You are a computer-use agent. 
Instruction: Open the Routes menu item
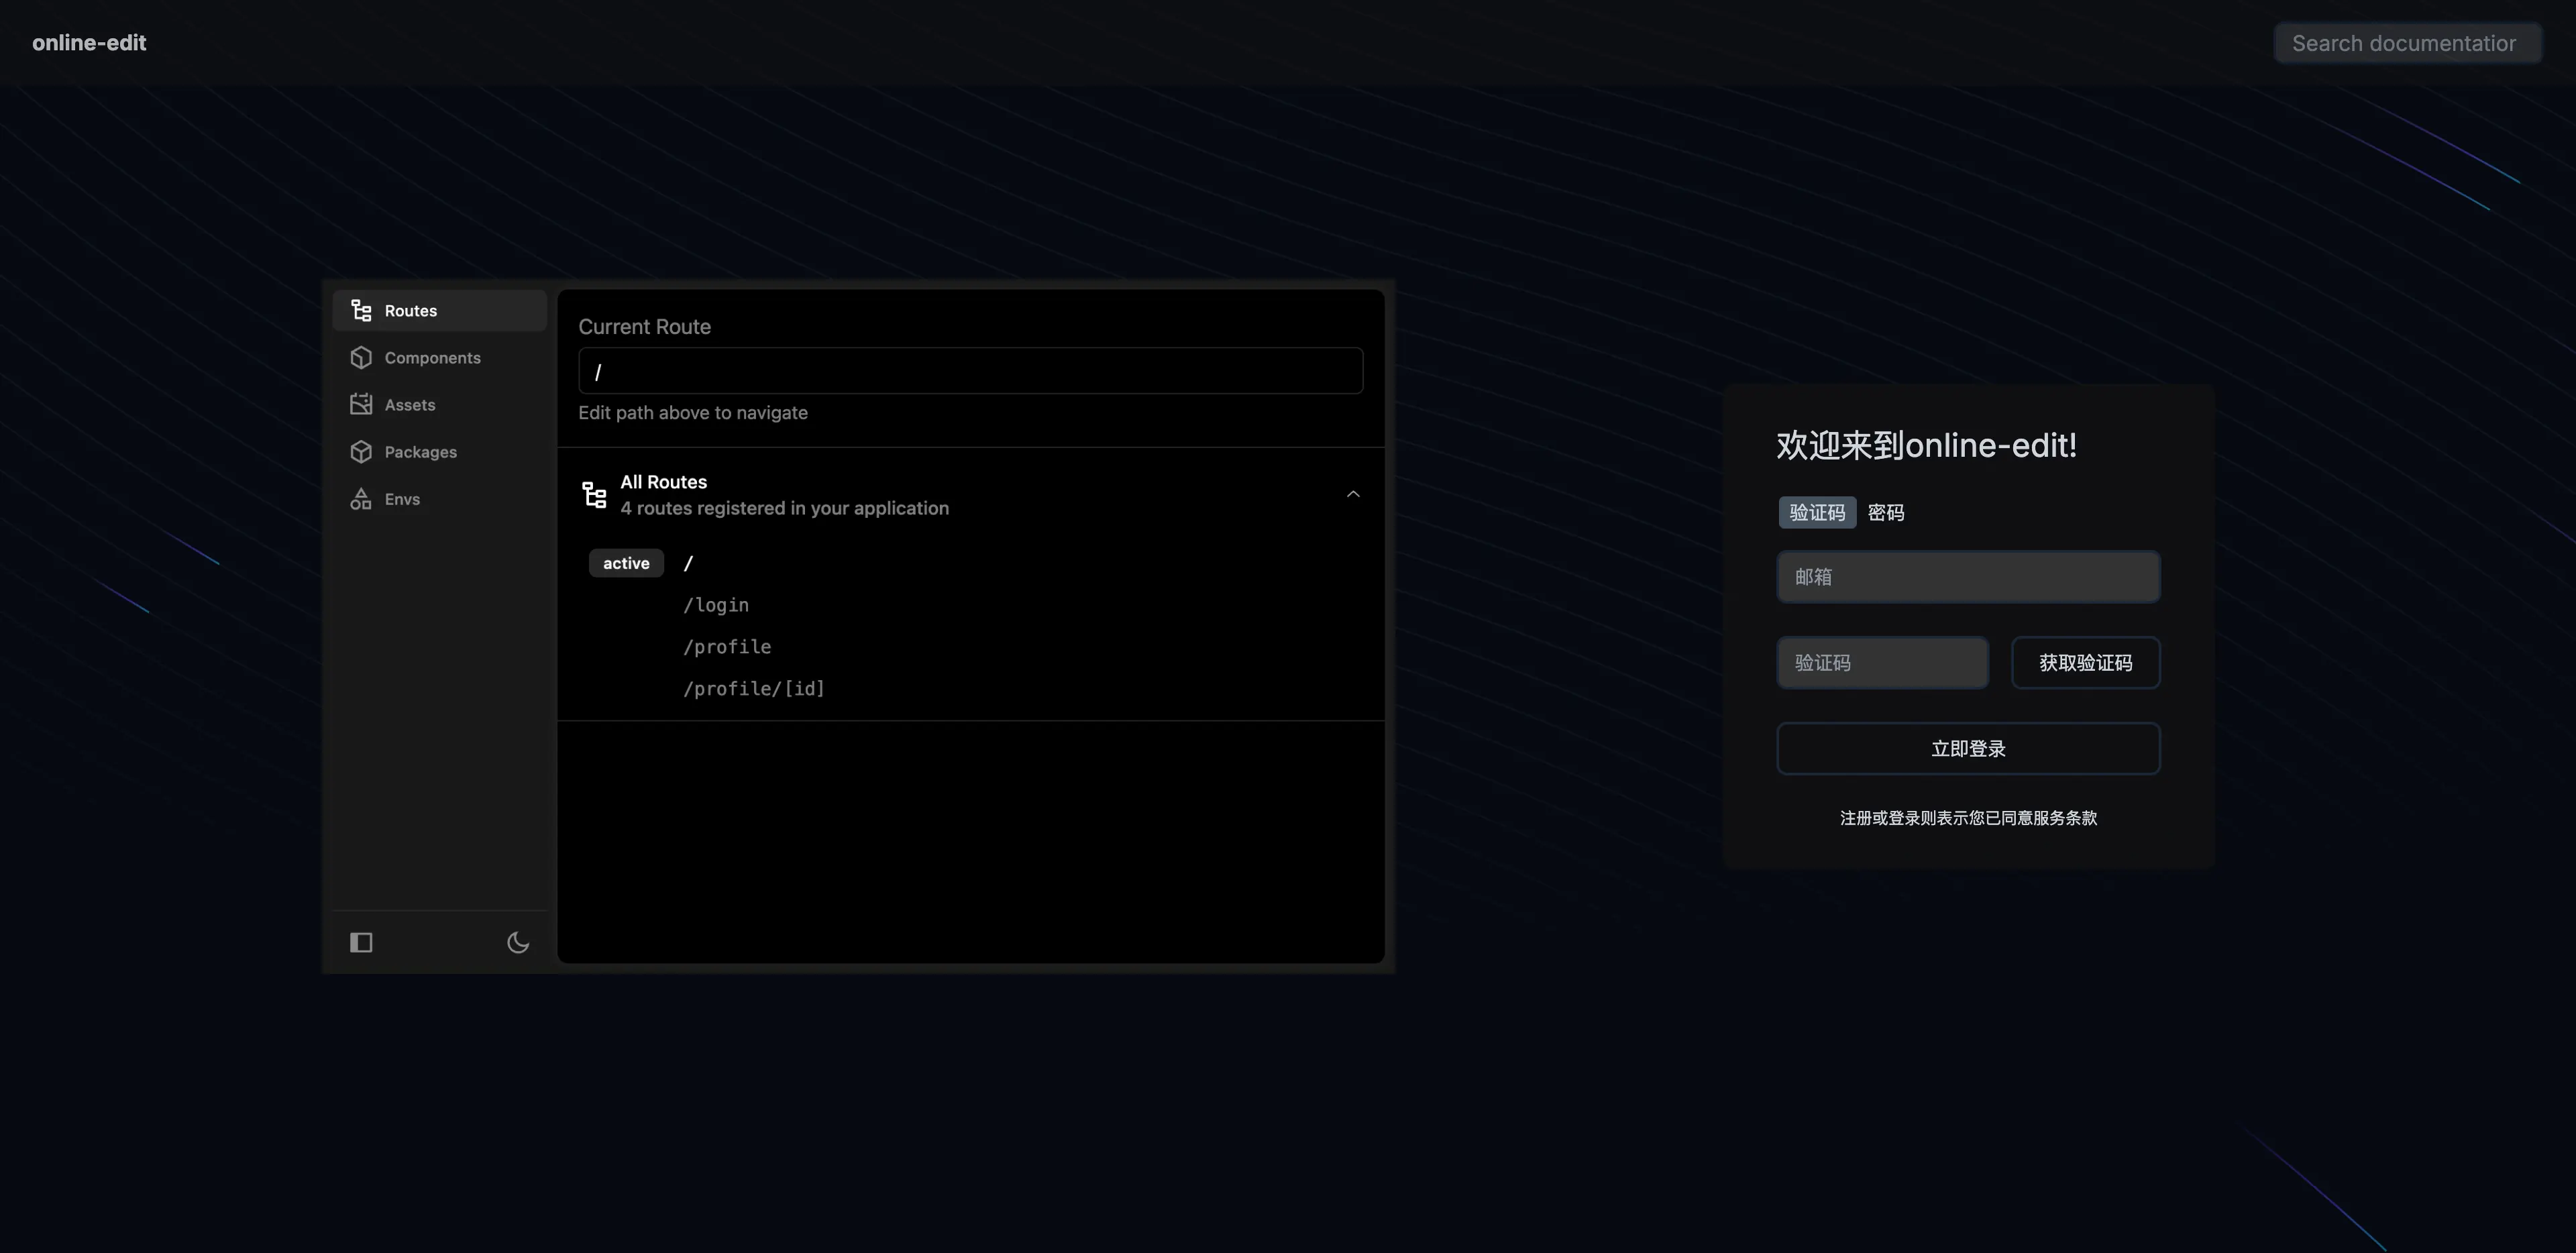tap(439, 311)
